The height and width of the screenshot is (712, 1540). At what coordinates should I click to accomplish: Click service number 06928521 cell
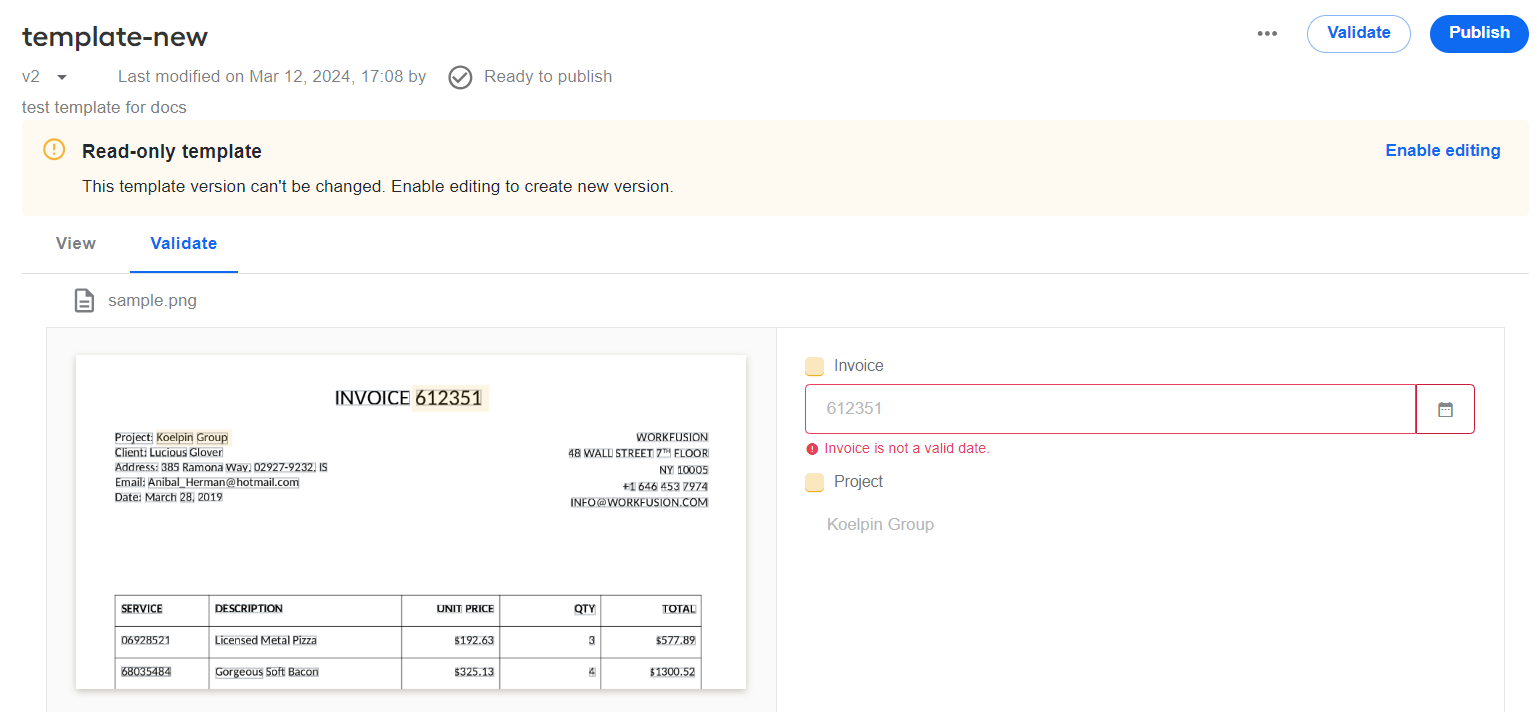click(146, 640)
